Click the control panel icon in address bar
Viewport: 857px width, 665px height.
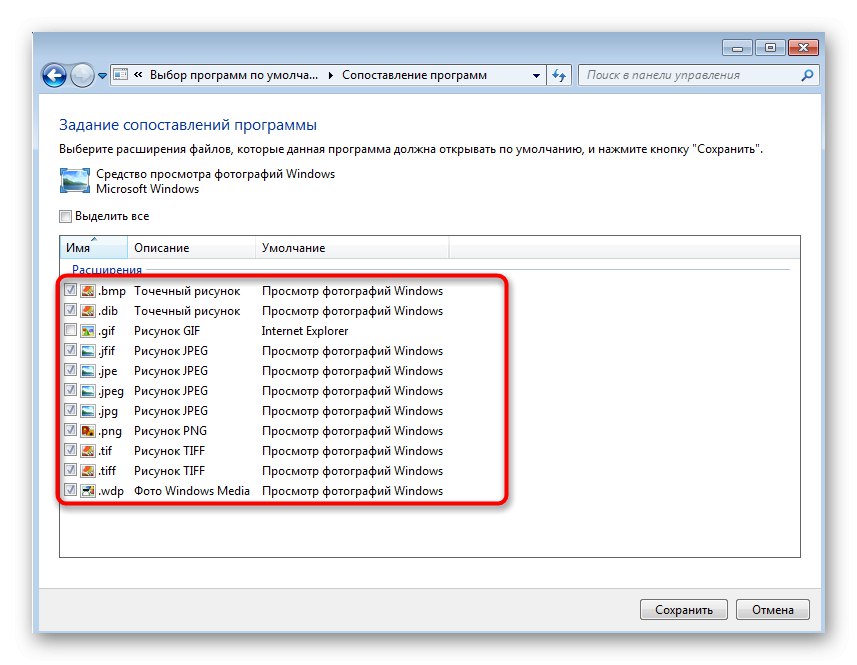click(x=120, y=75)
